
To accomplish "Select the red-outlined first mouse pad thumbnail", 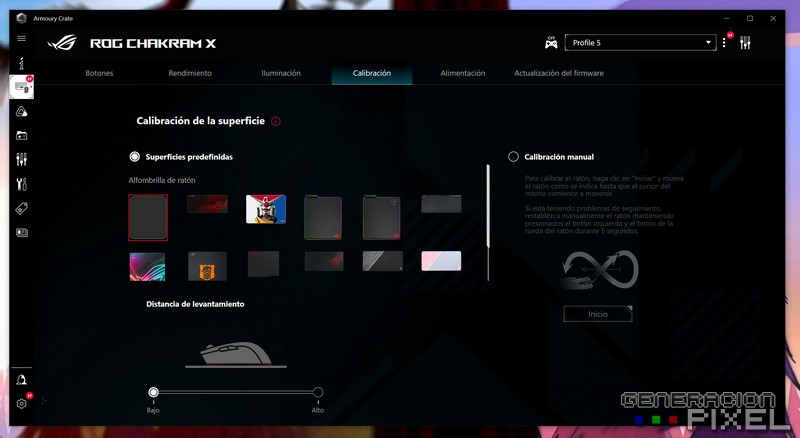I will [148, 218].
